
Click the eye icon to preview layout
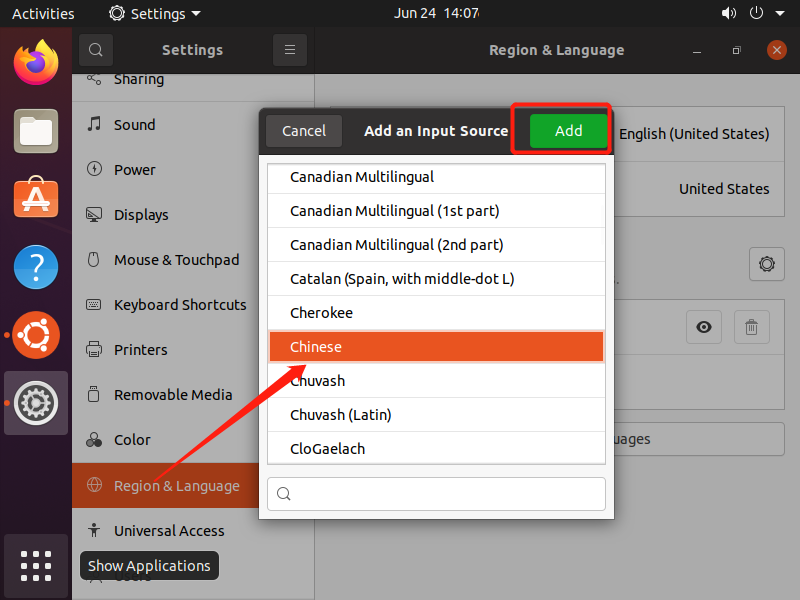704,327
